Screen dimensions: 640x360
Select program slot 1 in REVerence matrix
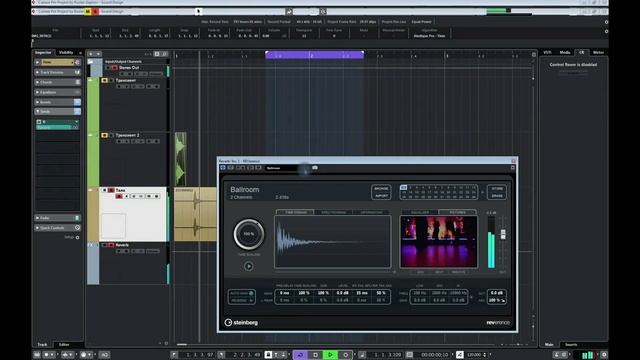(x=404, y=188)
